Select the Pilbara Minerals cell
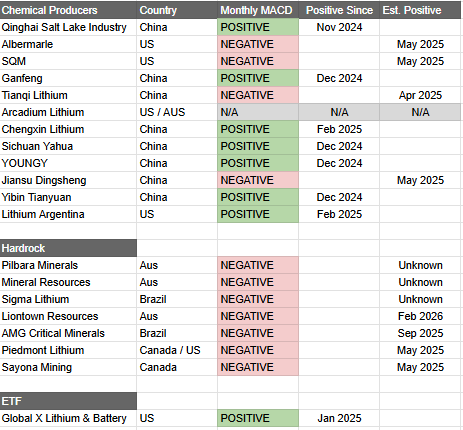Screen dimensions: 463x430 (68, 265)
